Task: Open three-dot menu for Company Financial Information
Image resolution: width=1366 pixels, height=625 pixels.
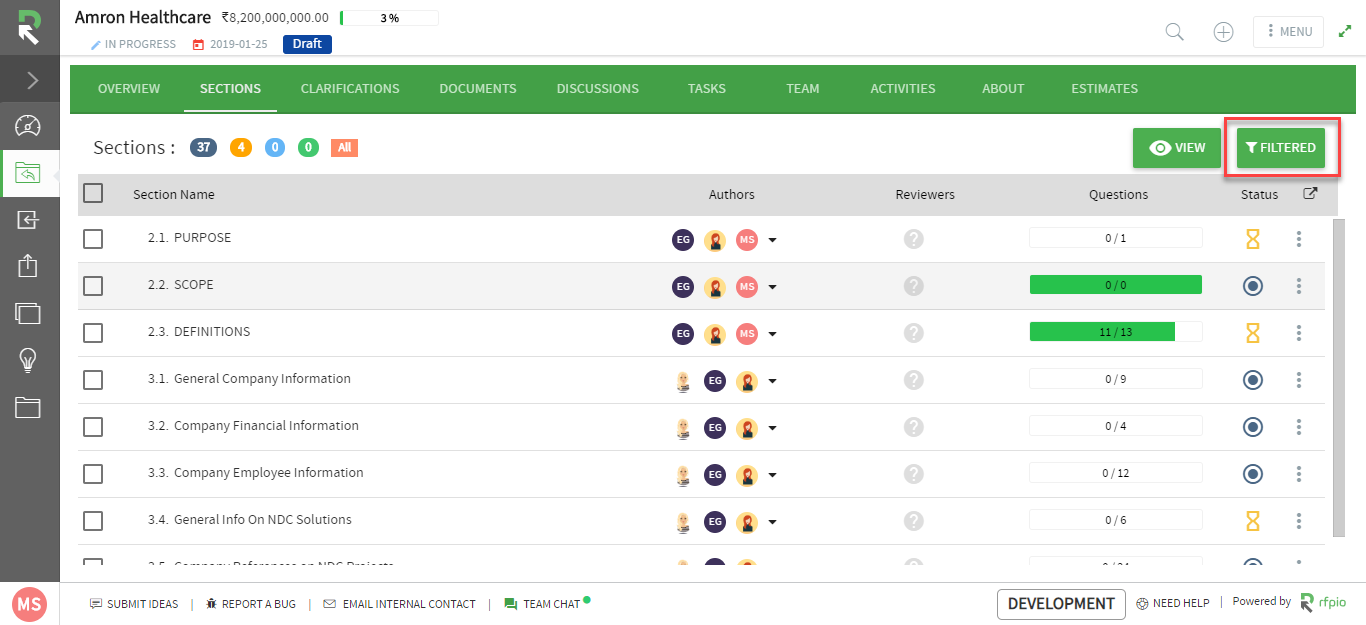Action: 1299,427
